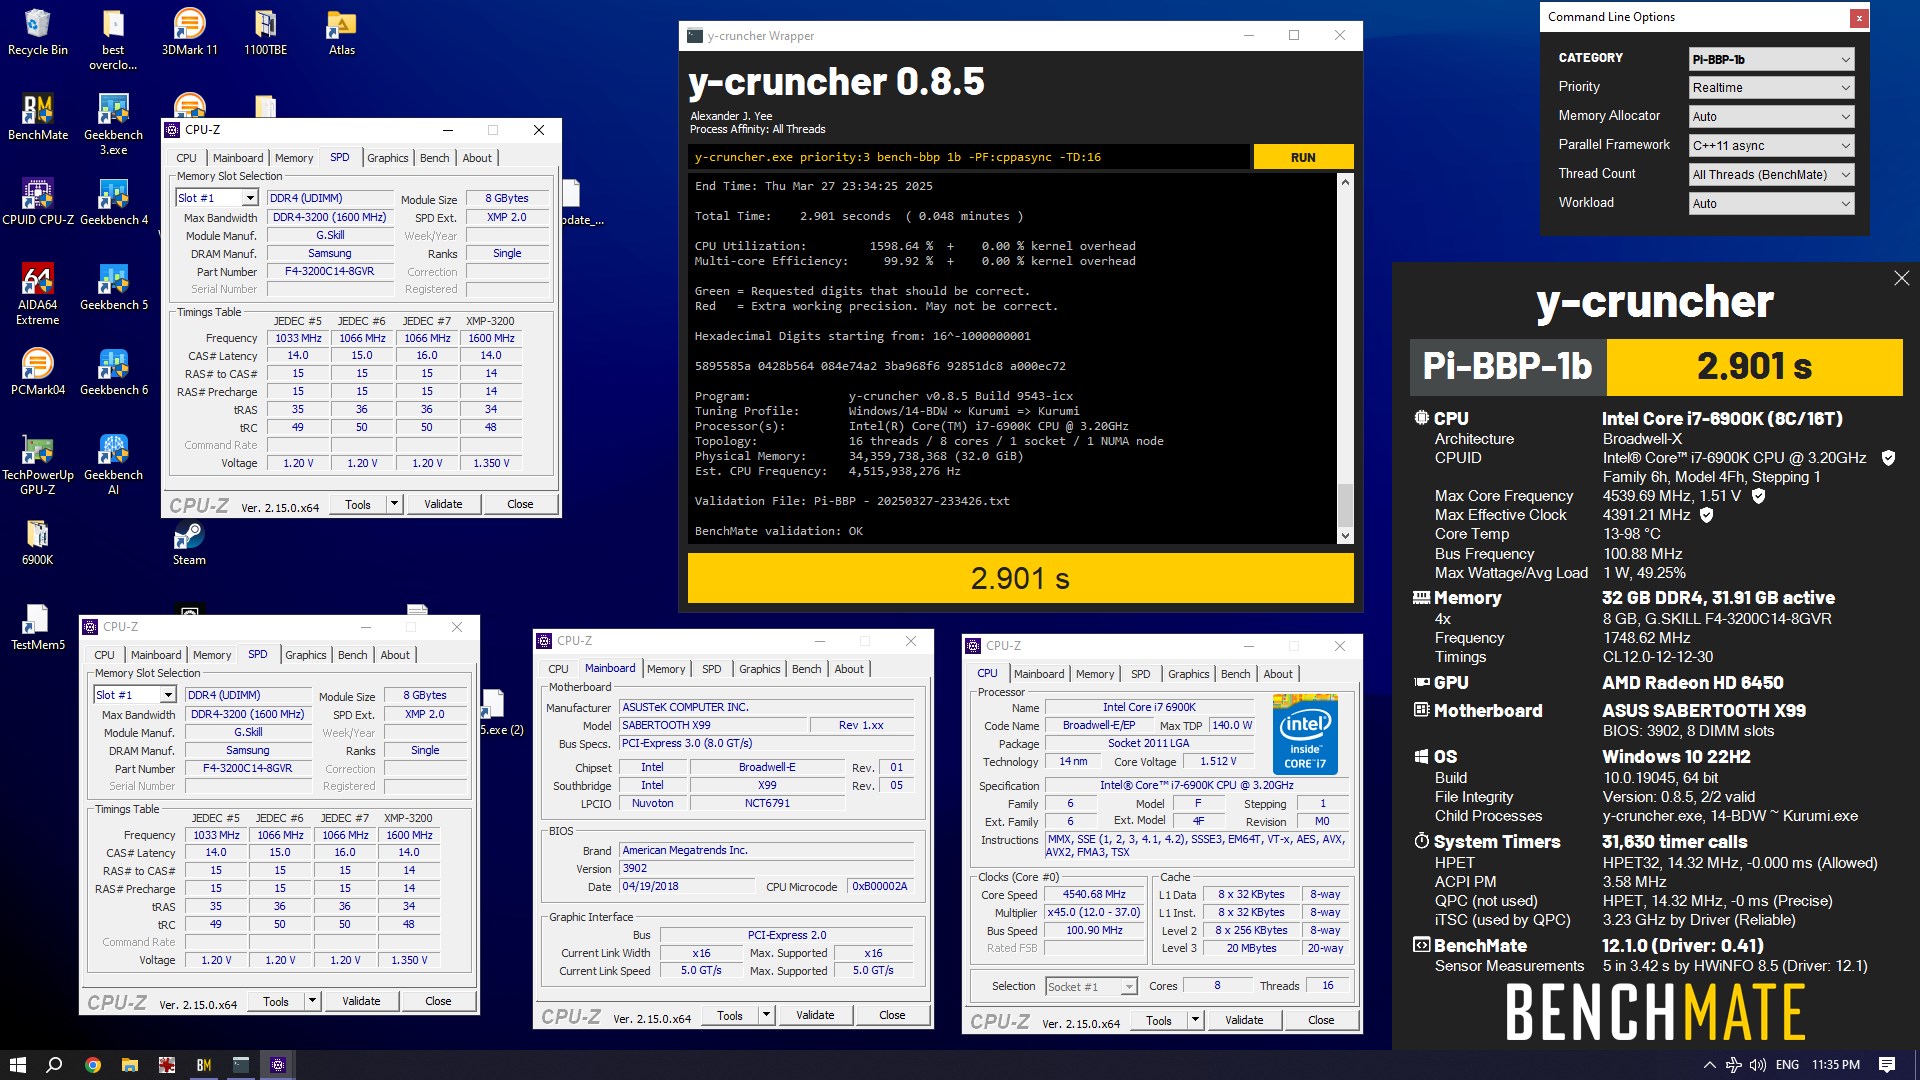The image size is (1920, 1080).
Task: Open Geekbench 4 desktop icon
Action: click(x=113, y=202)
